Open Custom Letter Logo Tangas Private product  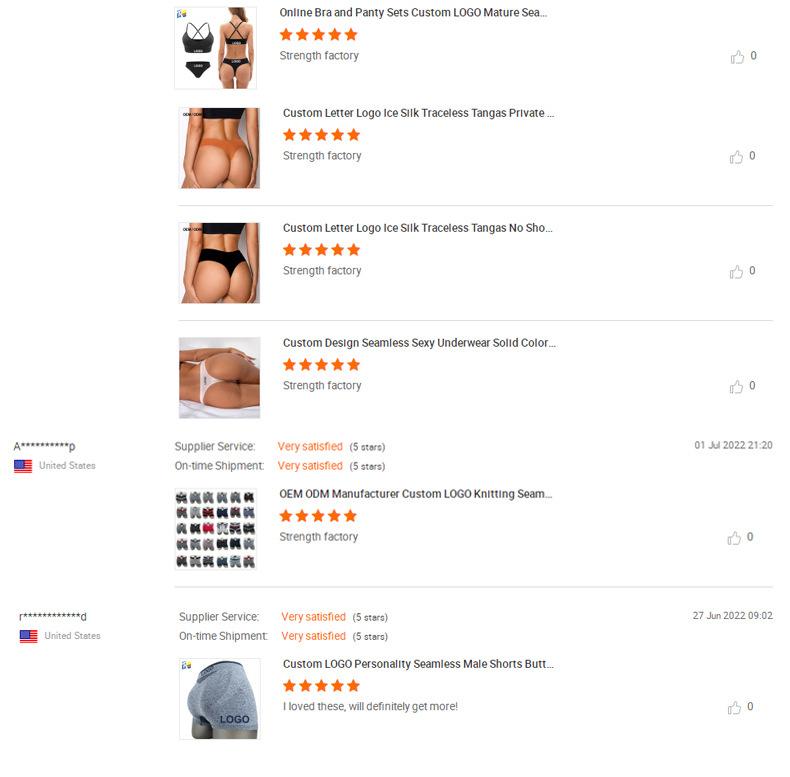(418, 113)
